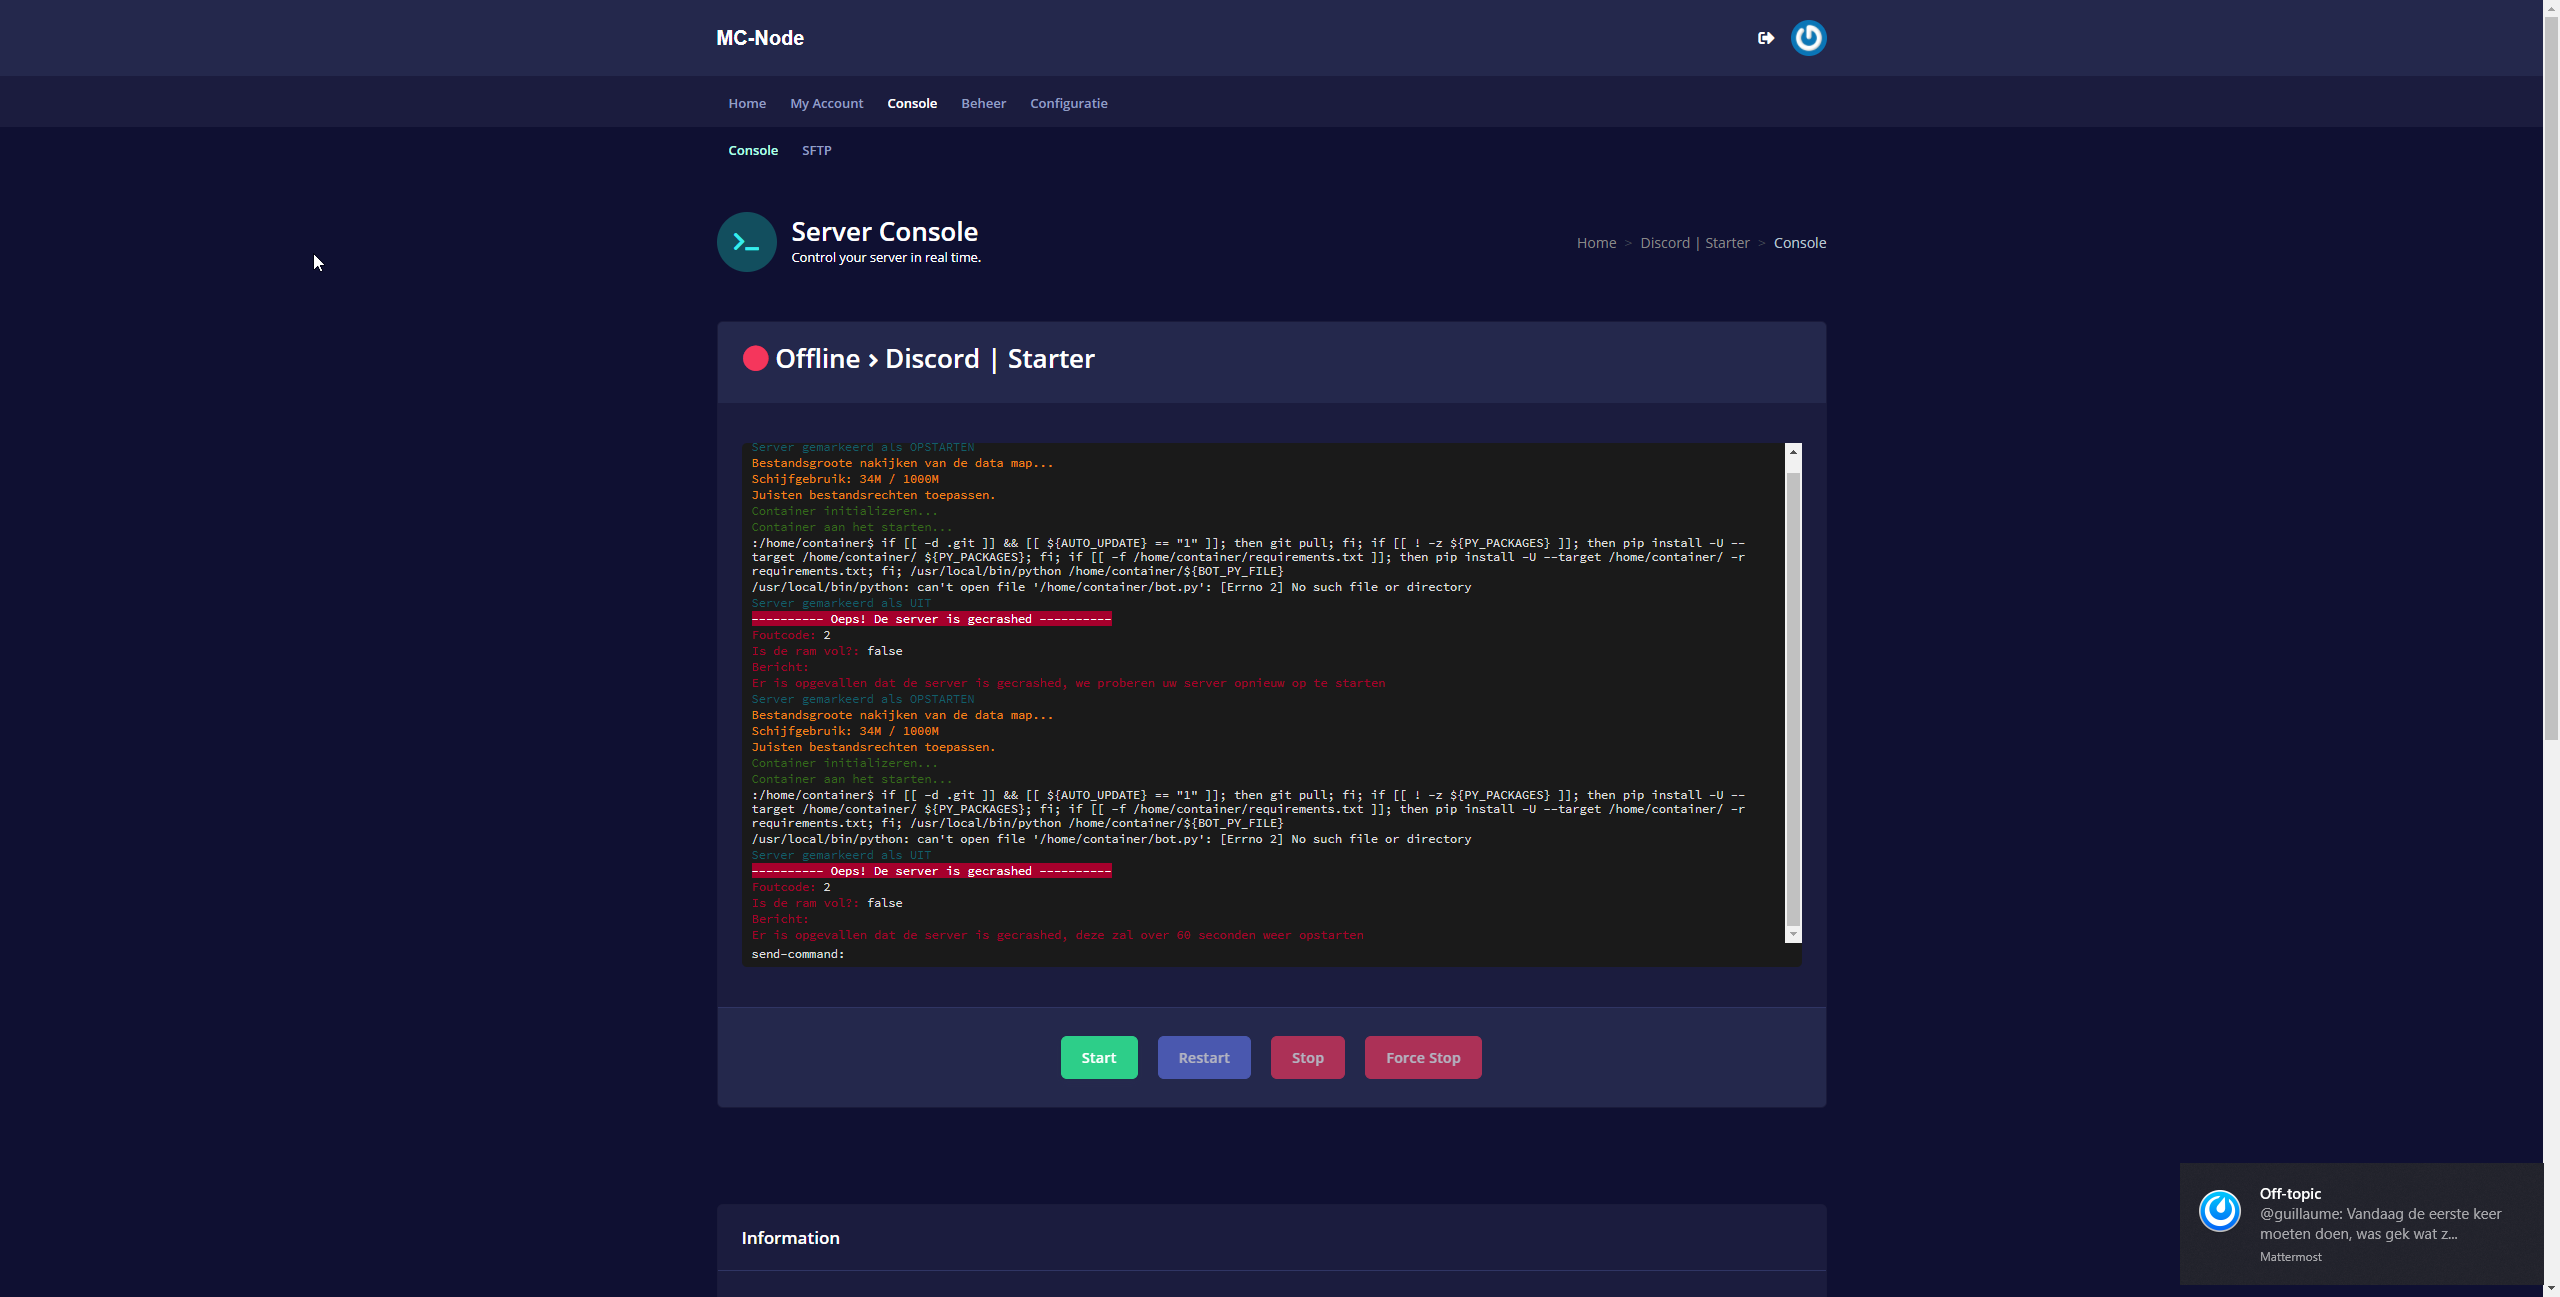This screenshot has height=1297, width=2560.
Task: Switch to the SFTP tab
Action: pyautogui.click(x=816, y=150)
